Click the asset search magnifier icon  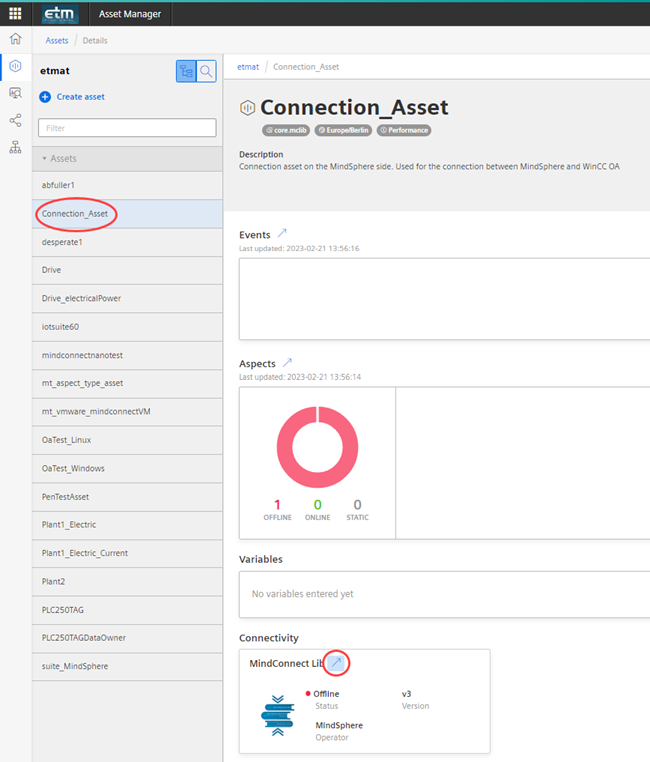pos(206,71)
